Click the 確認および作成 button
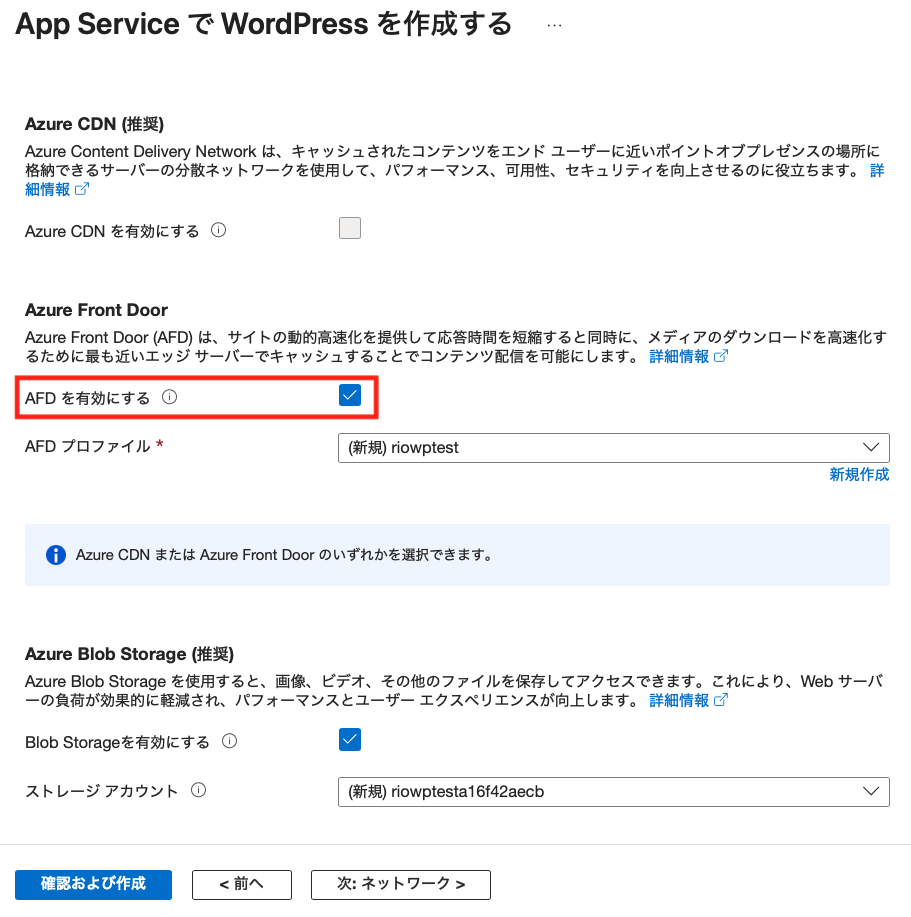This screenshot has height=917, width=911. [x=94, y=884]
